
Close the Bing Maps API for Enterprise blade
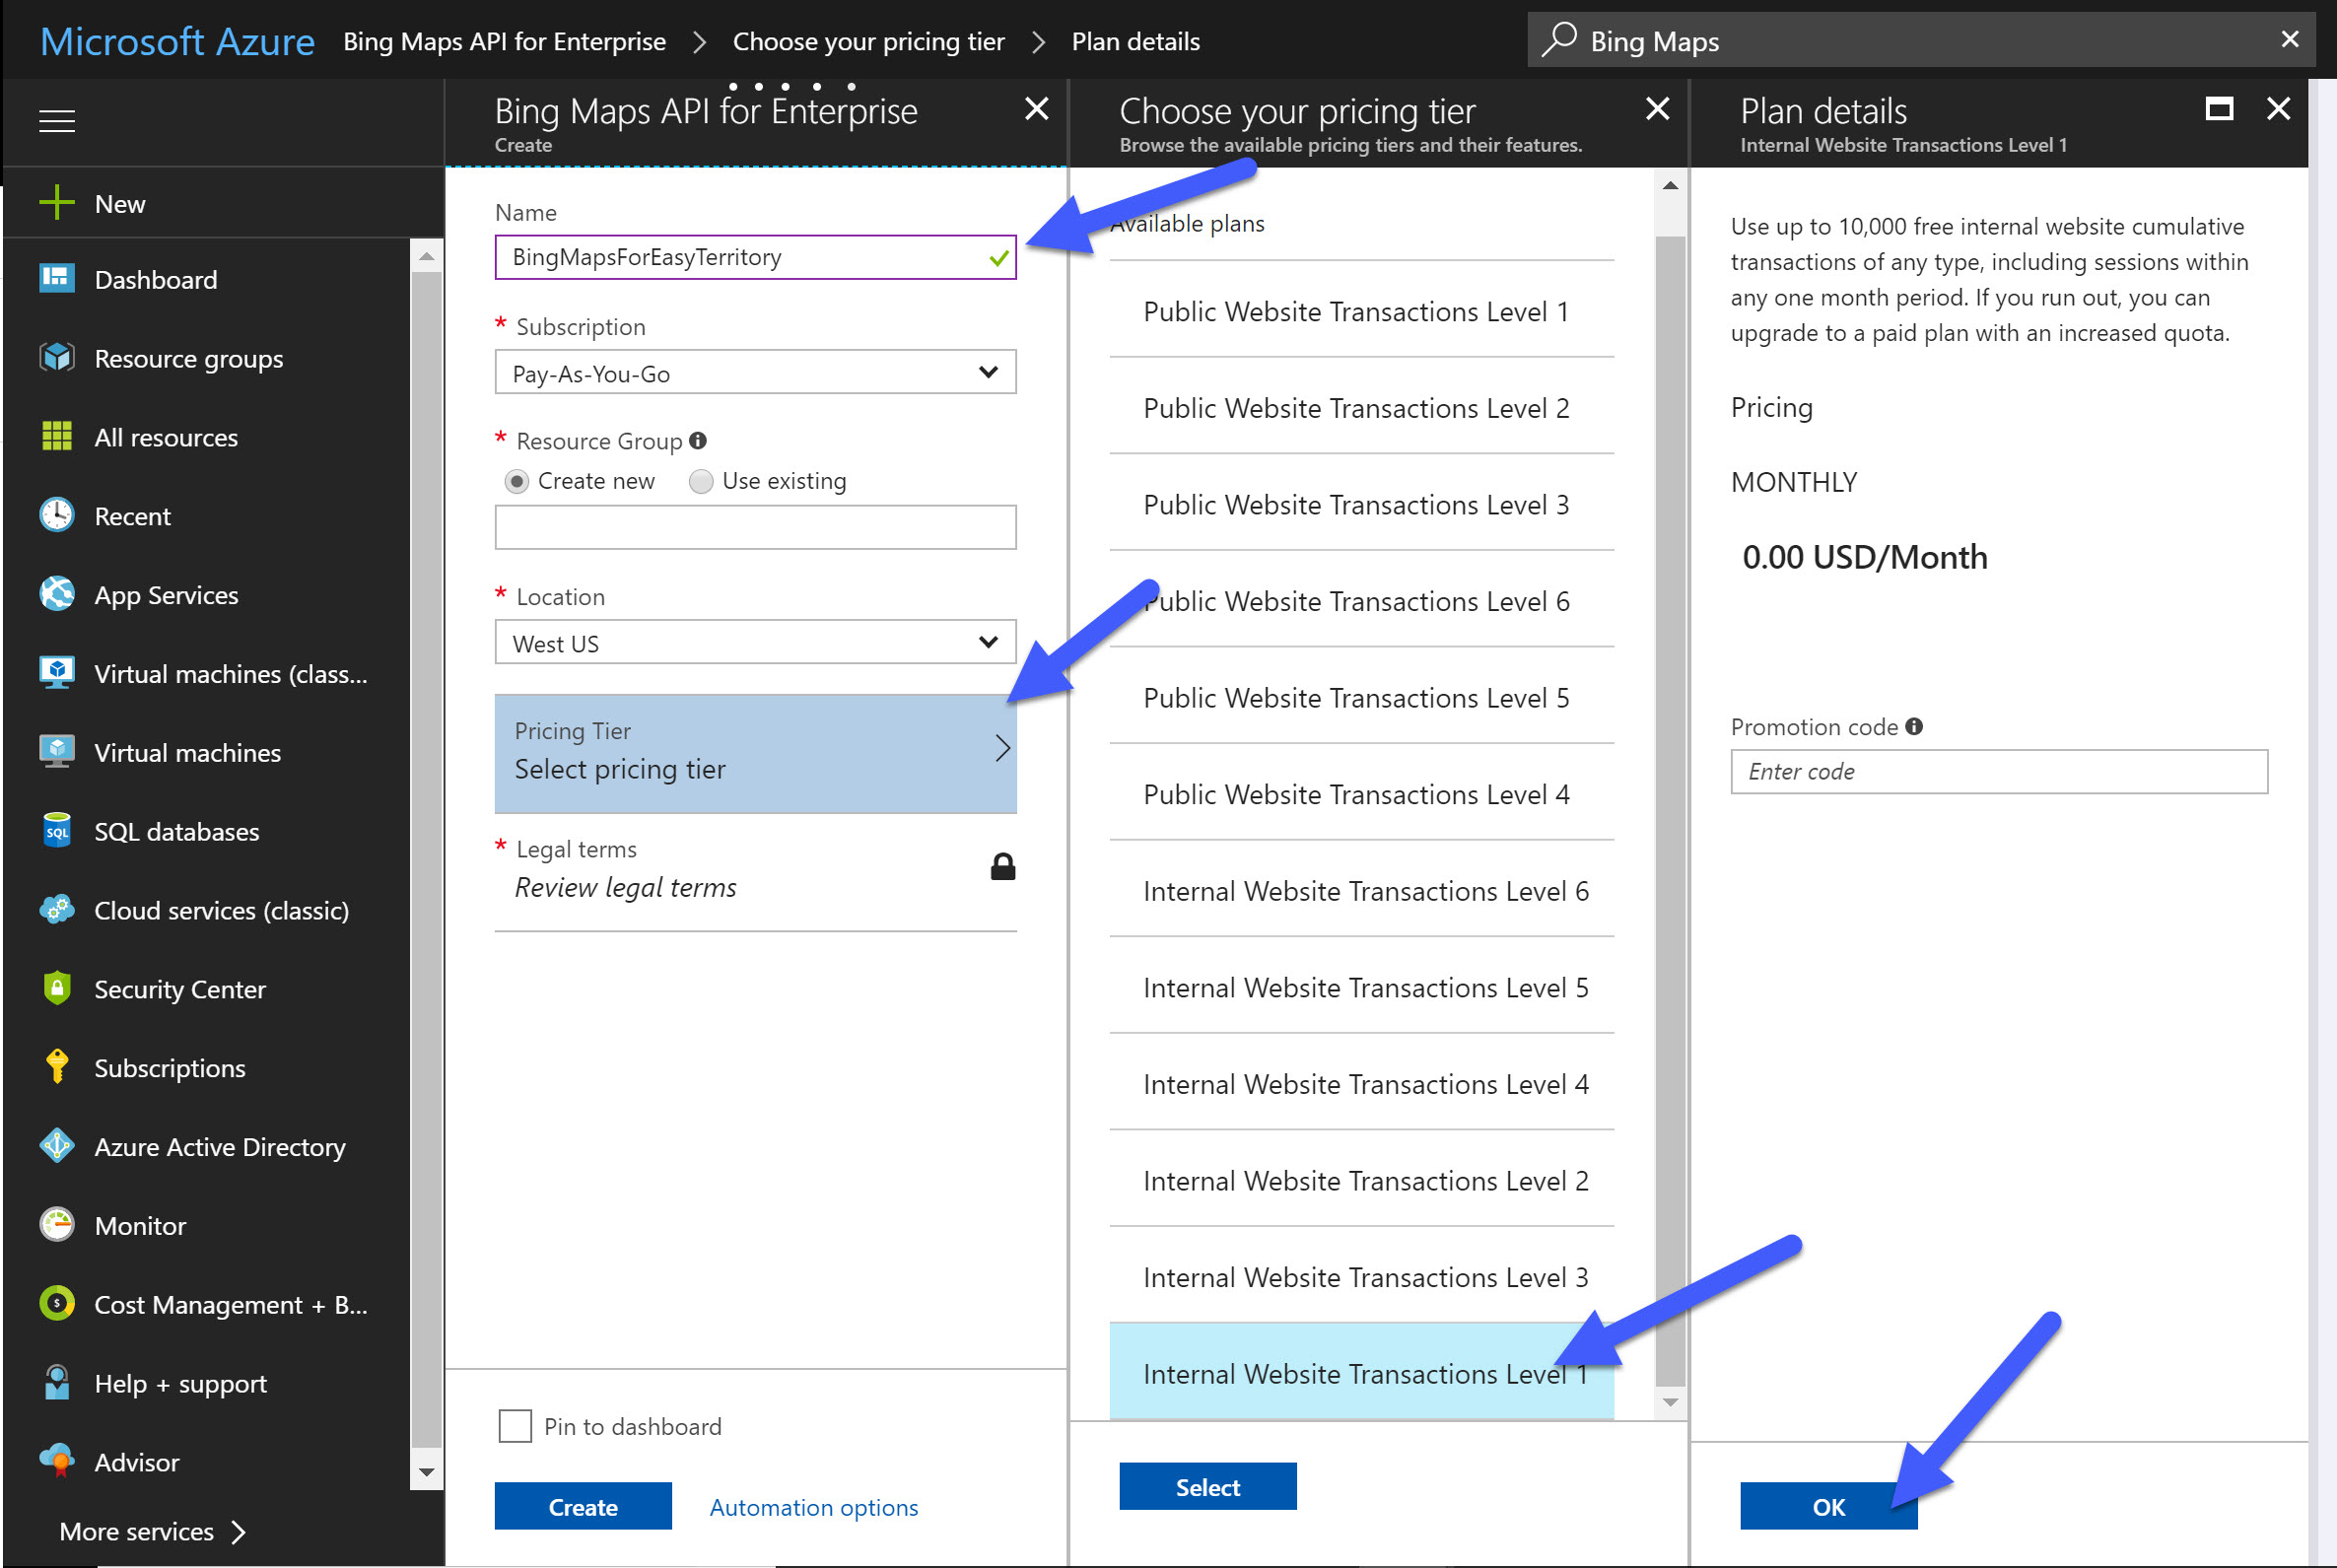coord(1037,108)
